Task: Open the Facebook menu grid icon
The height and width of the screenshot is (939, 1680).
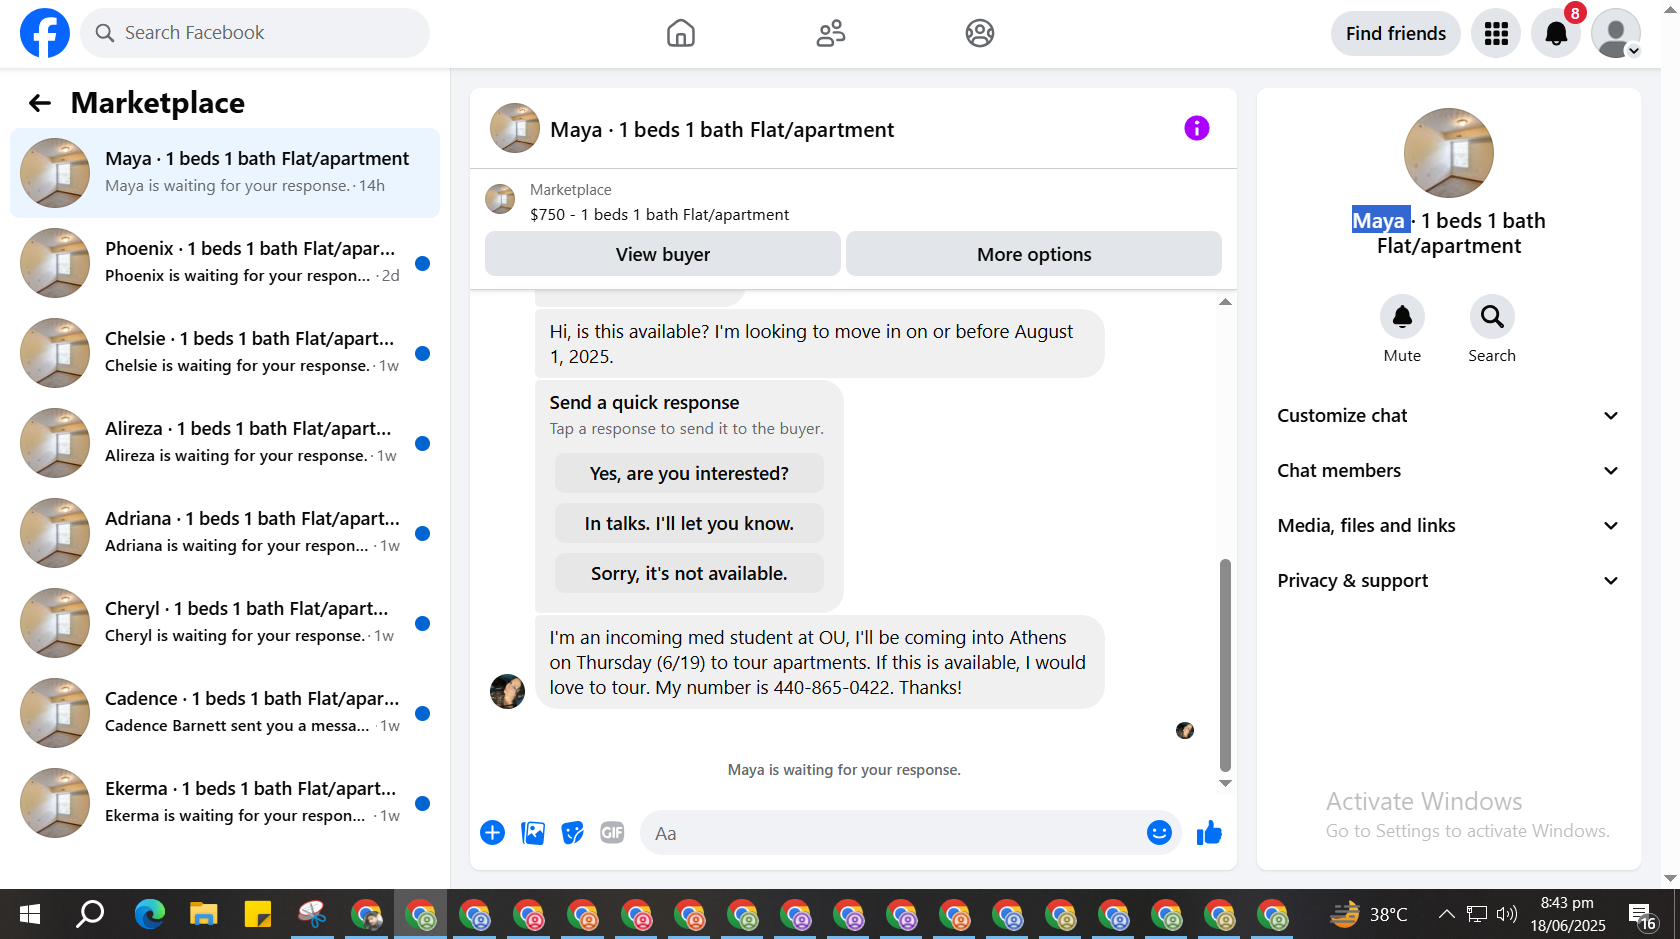Action: pyautogui.click(x=1496, y=33)
